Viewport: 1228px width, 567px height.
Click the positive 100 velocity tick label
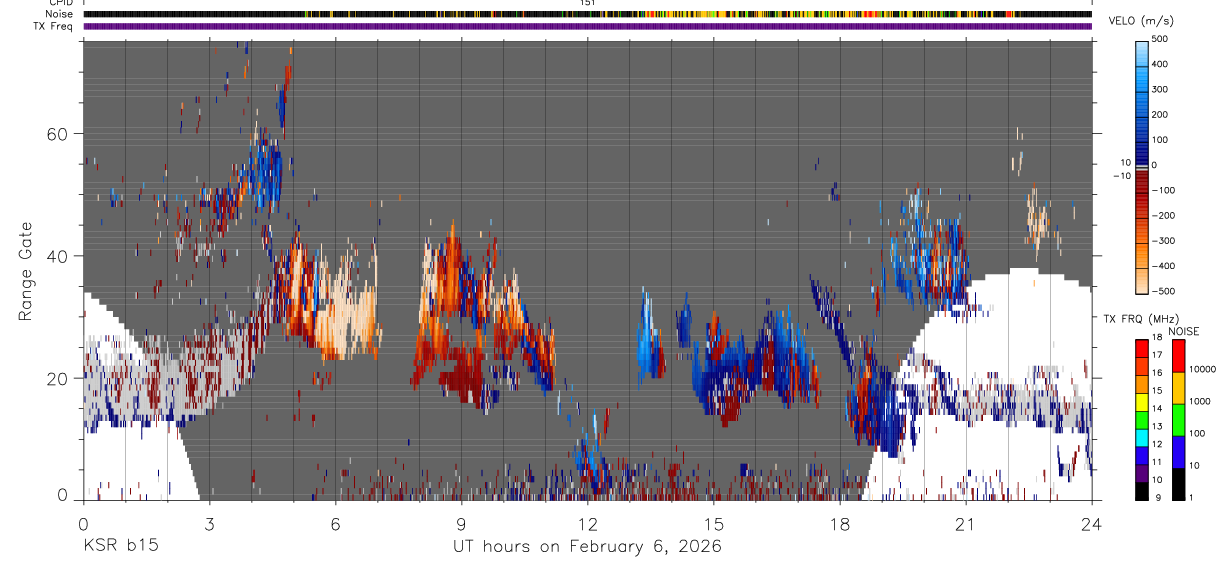(x=1161, y=140)
